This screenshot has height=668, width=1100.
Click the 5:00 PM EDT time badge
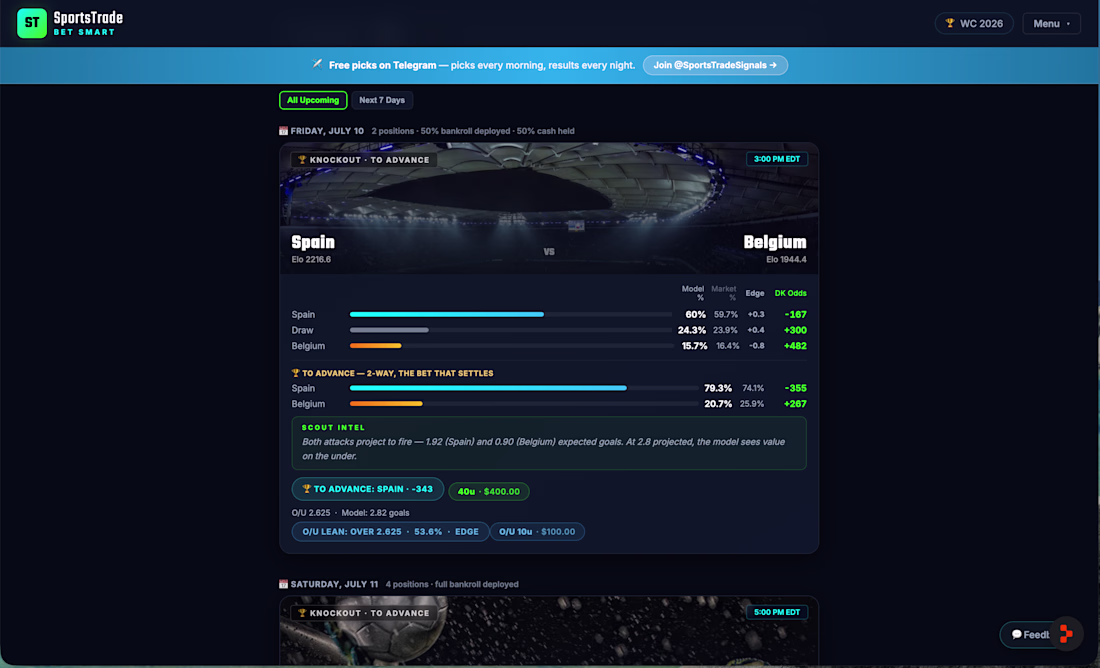777,613
